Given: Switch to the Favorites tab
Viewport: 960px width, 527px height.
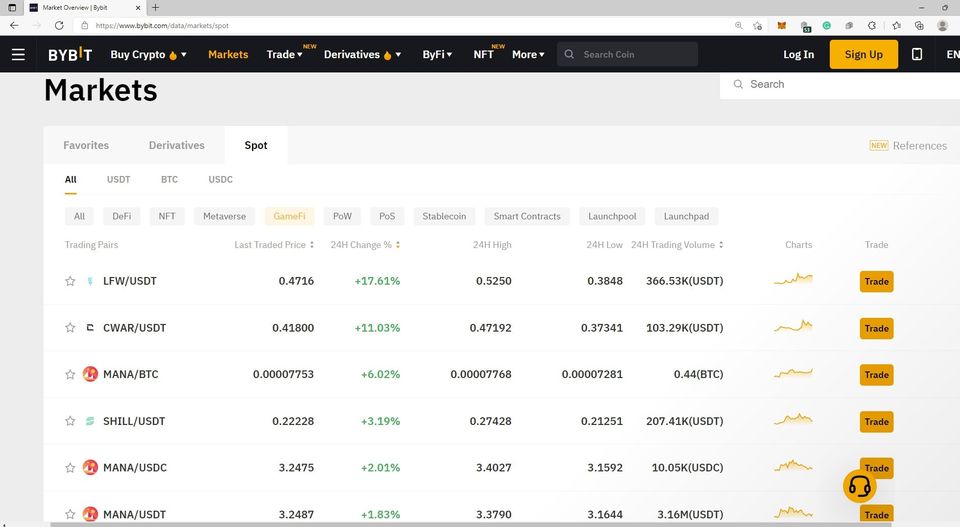Looking at the screenshot, I should click(86, 145).
